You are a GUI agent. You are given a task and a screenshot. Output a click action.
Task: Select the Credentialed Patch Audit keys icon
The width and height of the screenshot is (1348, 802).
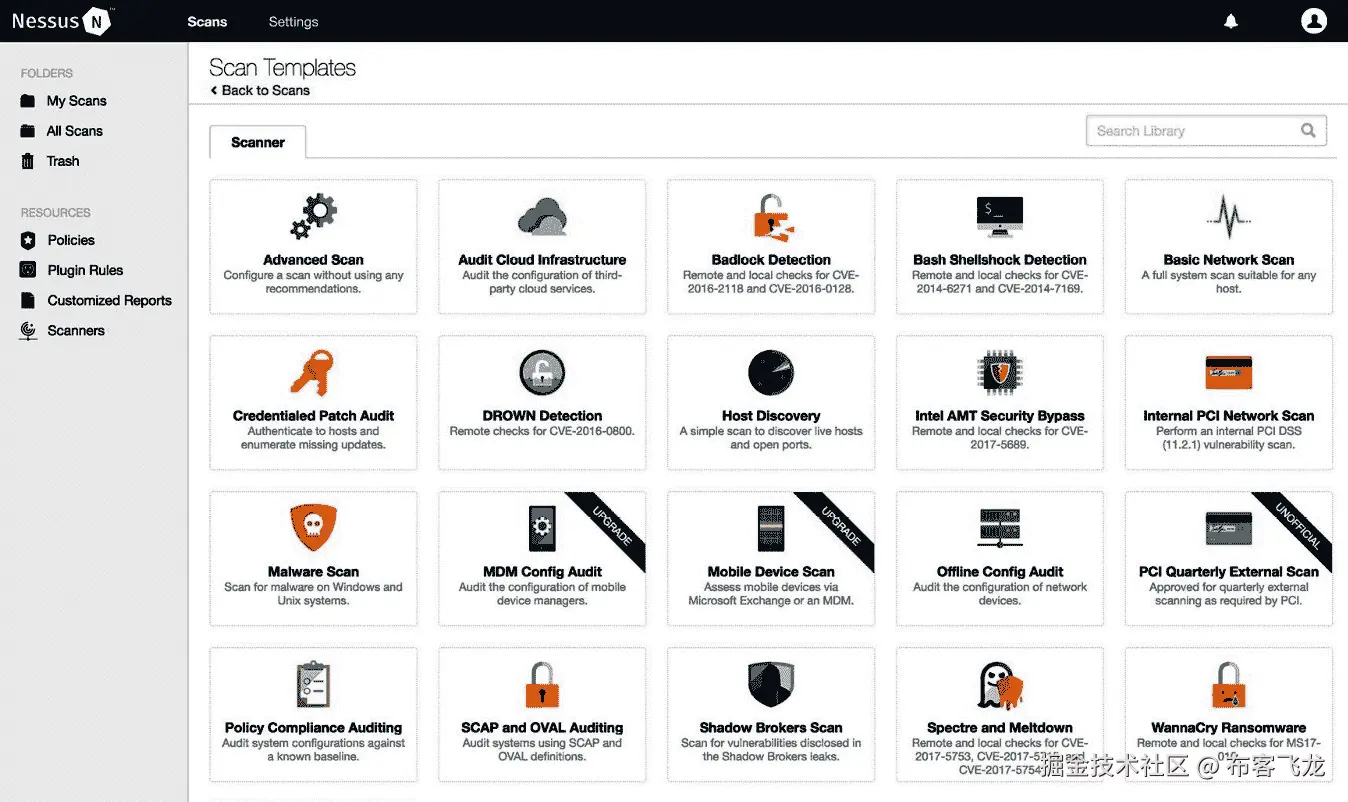[313, 373]
